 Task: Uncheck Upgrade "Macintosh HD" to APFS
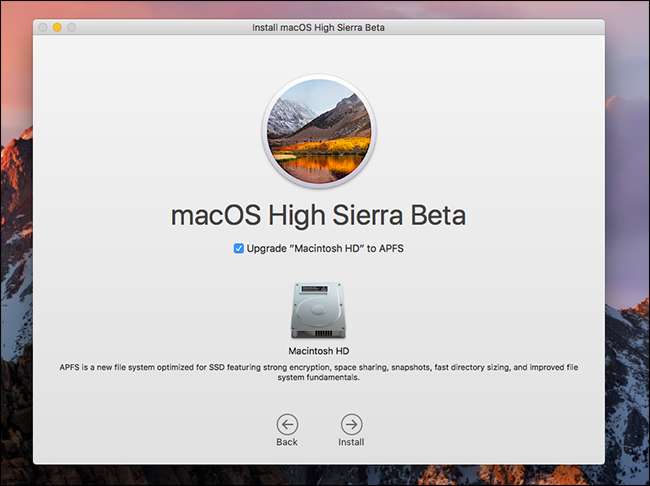tap(238, 248)
